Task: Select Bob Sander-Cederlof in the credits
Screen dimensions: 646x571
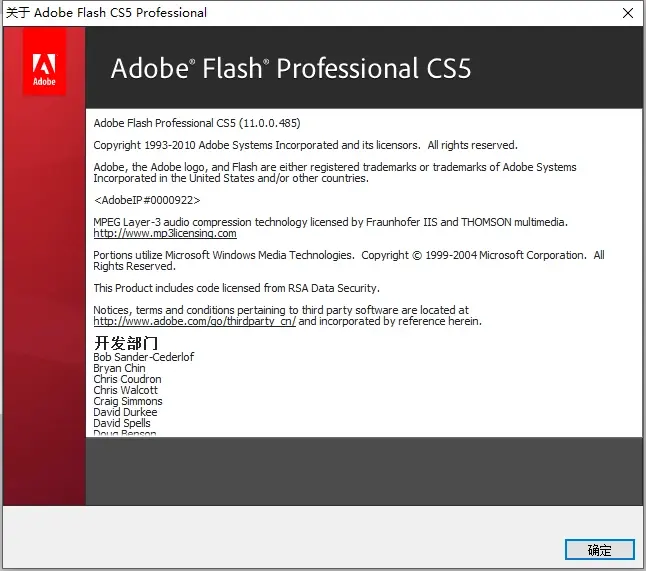Action: (144, 357)
